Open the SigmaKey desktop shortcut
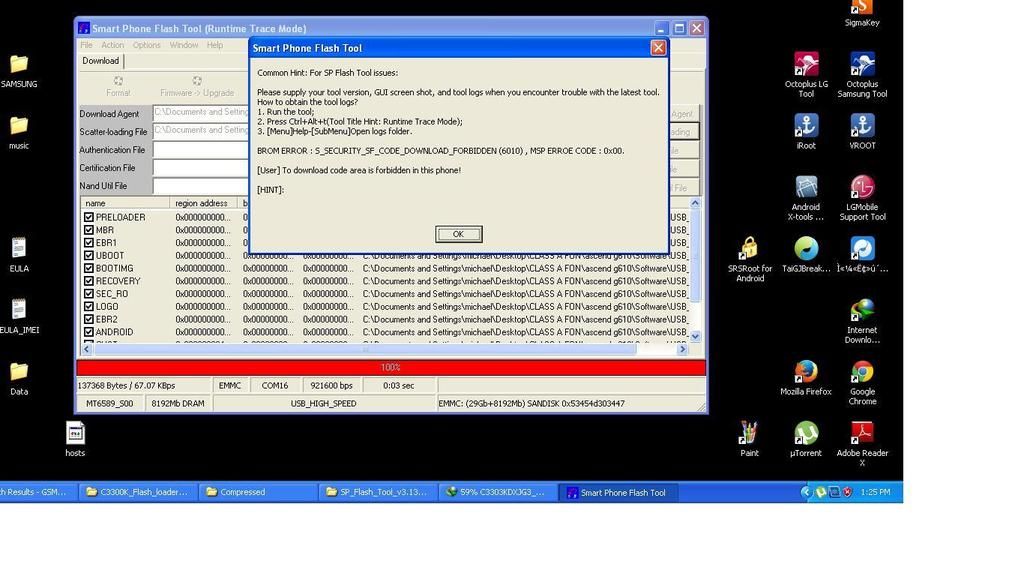The height and width of the screenshot is (576, 1024). tap(861, 9)
